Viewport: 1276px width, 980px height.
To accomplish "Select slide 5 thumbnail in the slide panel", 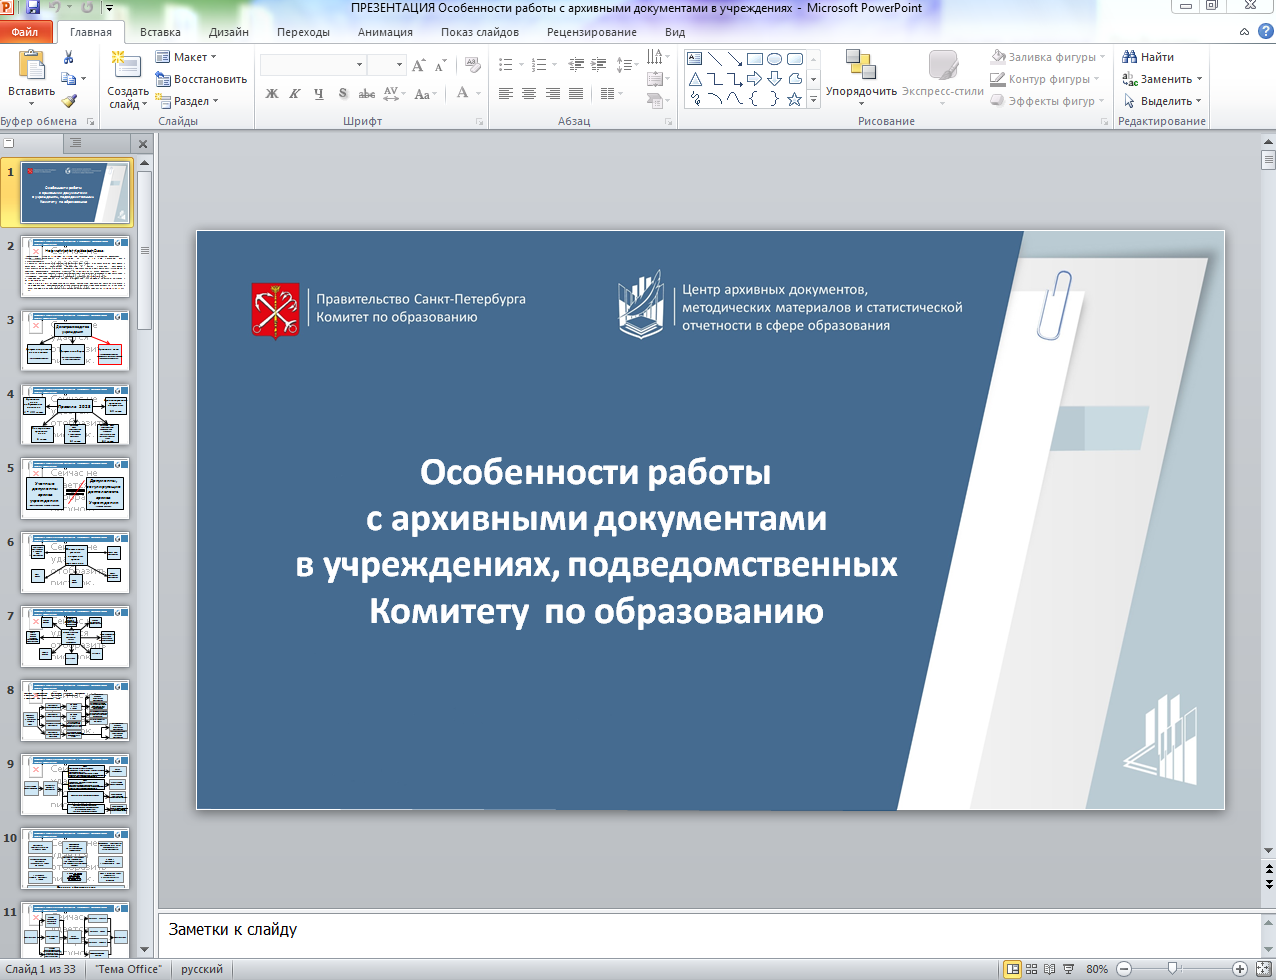I will click(x=75, y=488).
